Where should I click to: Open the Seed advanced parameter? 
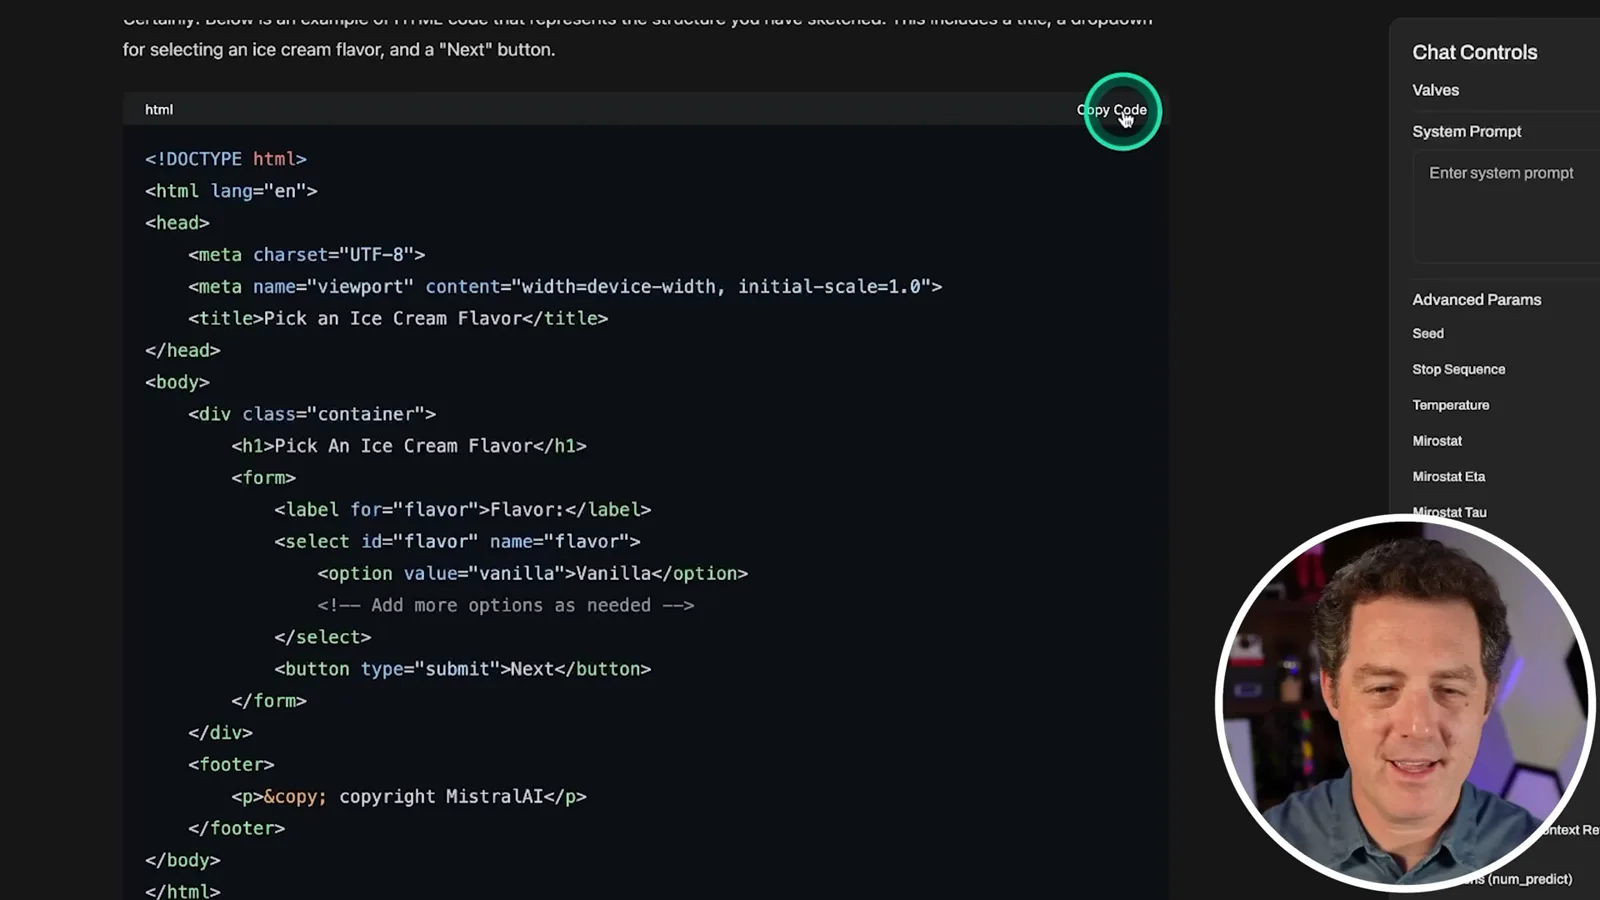click(1428, 334)
